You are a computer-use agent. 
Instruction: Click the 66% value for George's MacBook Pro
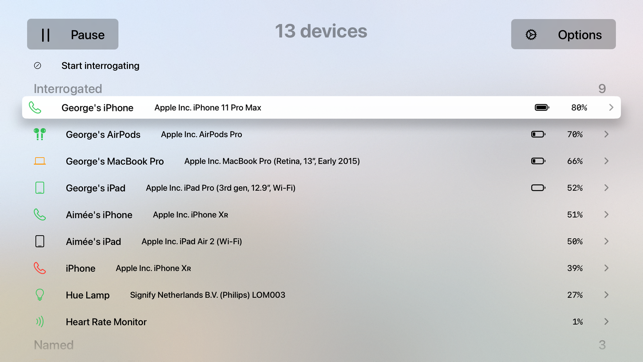pos(575,161)
